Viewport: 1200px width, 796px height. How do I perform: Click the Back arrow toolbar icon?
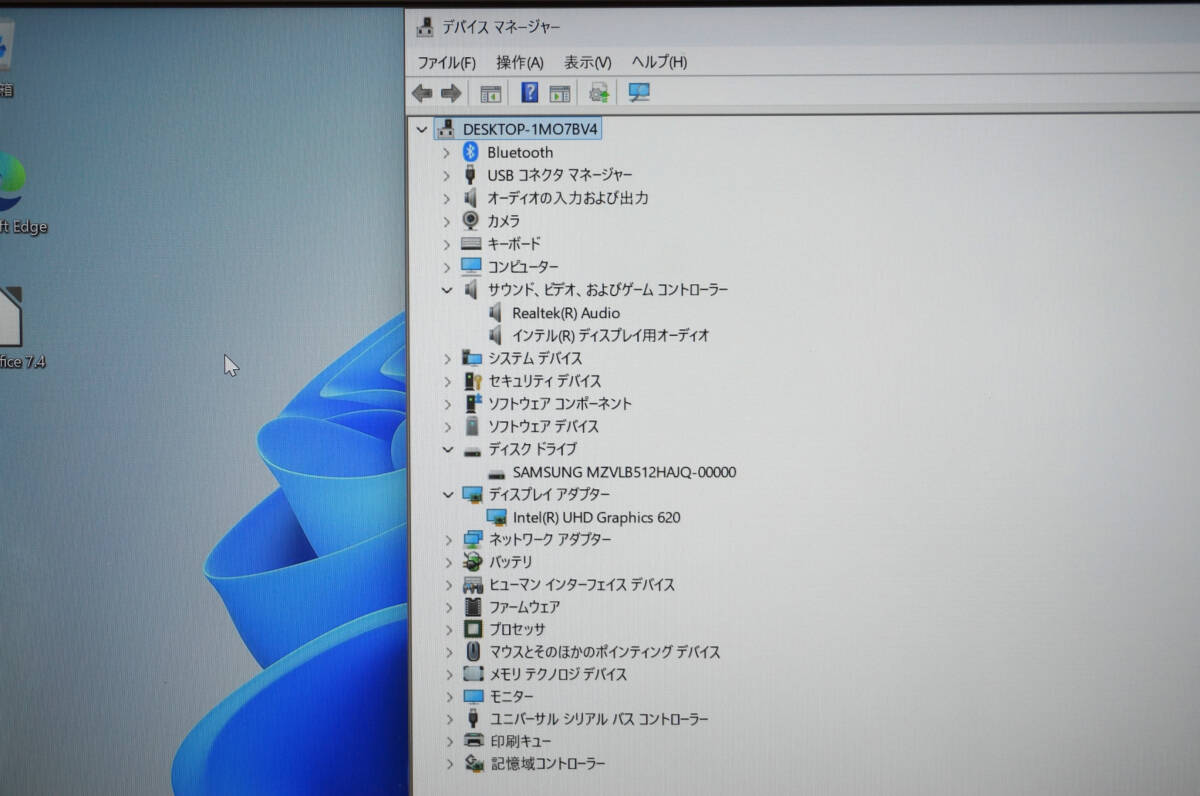click(422, 93)
